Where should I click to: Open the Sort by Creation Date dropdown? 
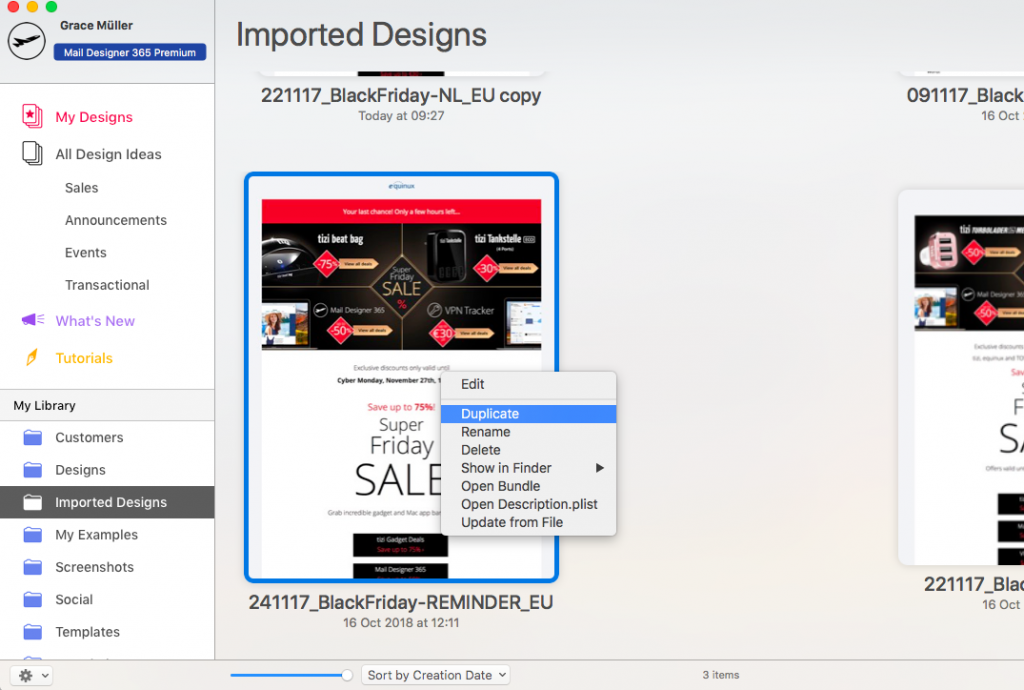coord(436,675)
